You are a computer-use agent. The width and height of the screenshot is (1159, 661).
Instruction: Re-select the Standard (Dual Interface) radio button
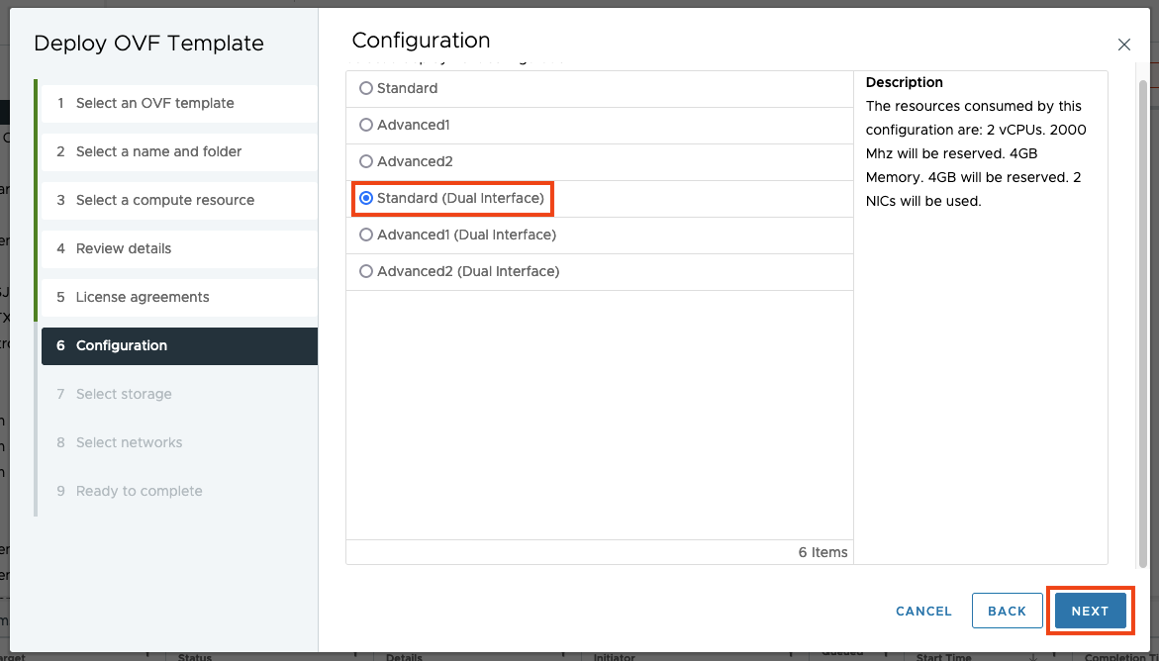point(365,198)
